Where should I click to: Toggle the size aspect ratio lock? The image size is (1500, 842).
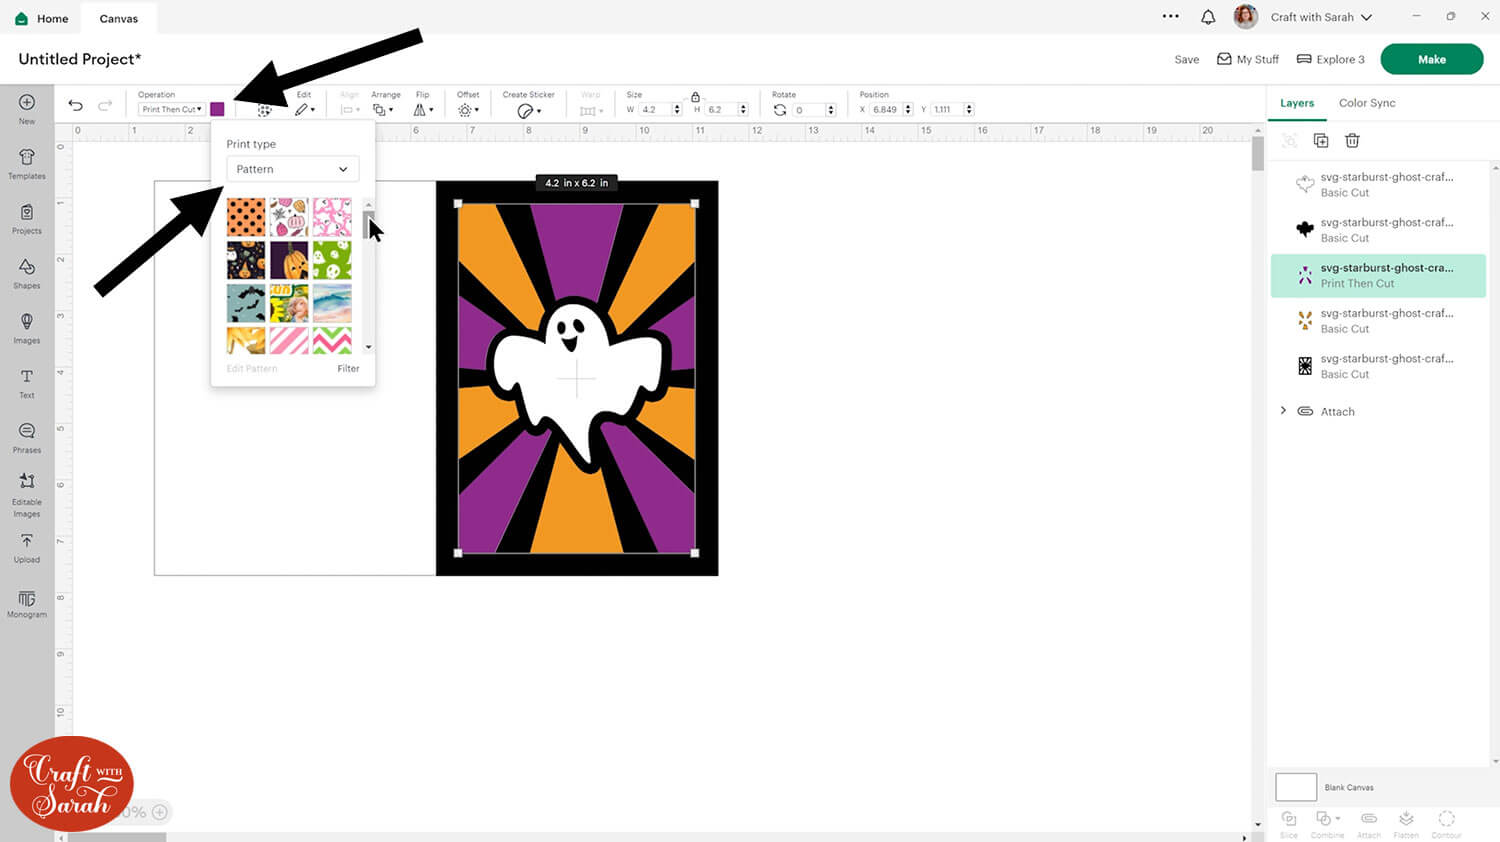point(695,97)
